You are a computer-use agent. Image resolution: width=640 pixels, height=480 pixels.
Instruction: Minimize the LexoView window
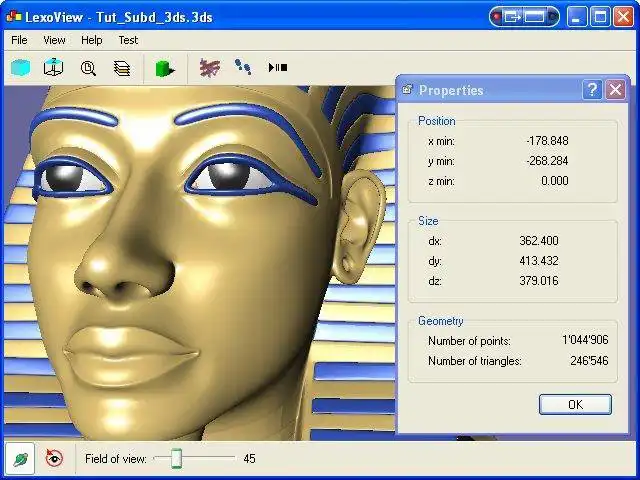577,17
